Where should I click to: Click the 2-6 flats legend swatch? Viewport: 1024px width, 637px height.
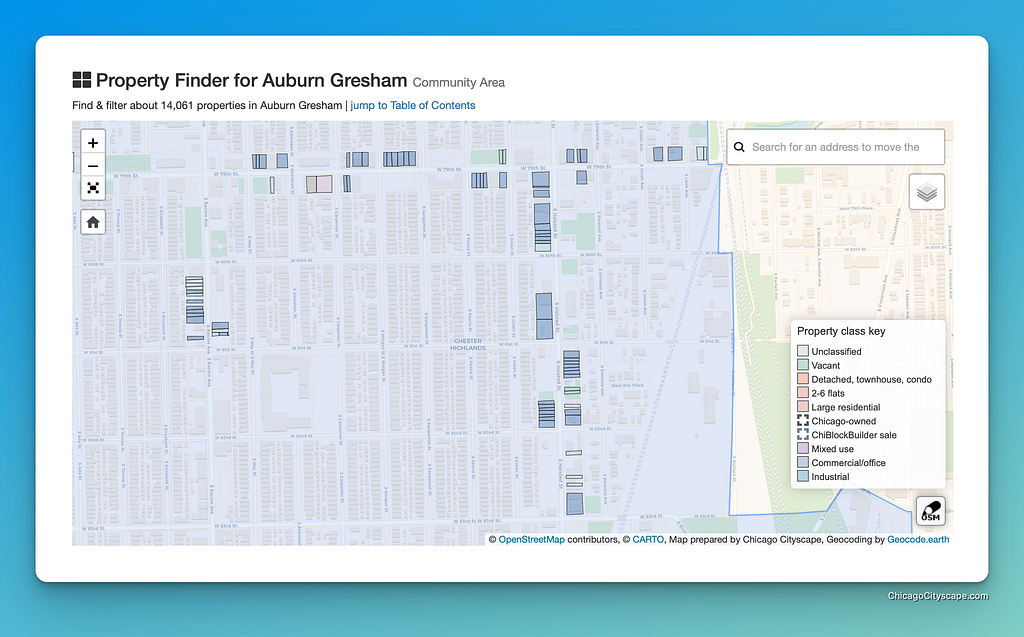[x=803, y=393]
